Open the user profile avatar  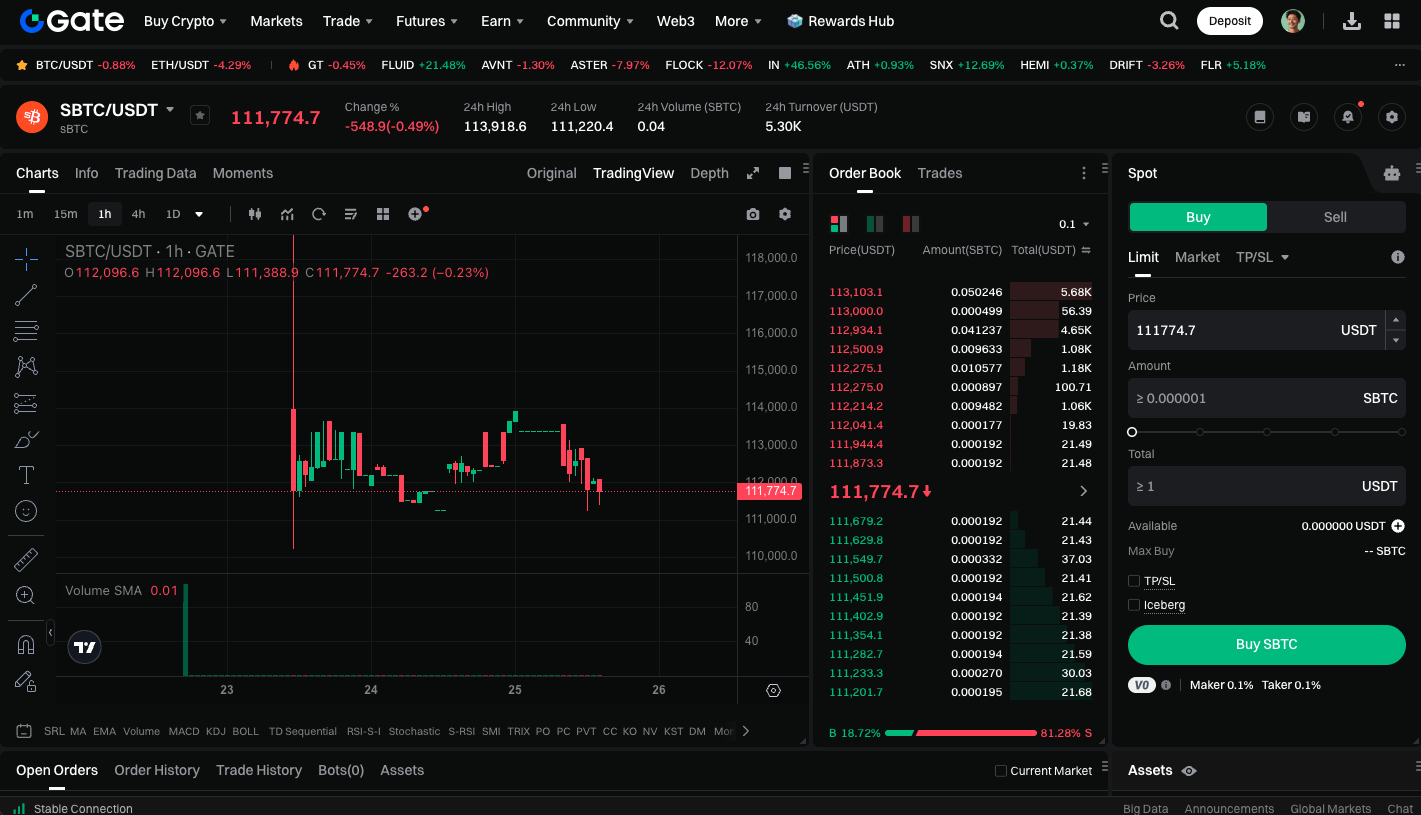click(x=1293, y=21)
